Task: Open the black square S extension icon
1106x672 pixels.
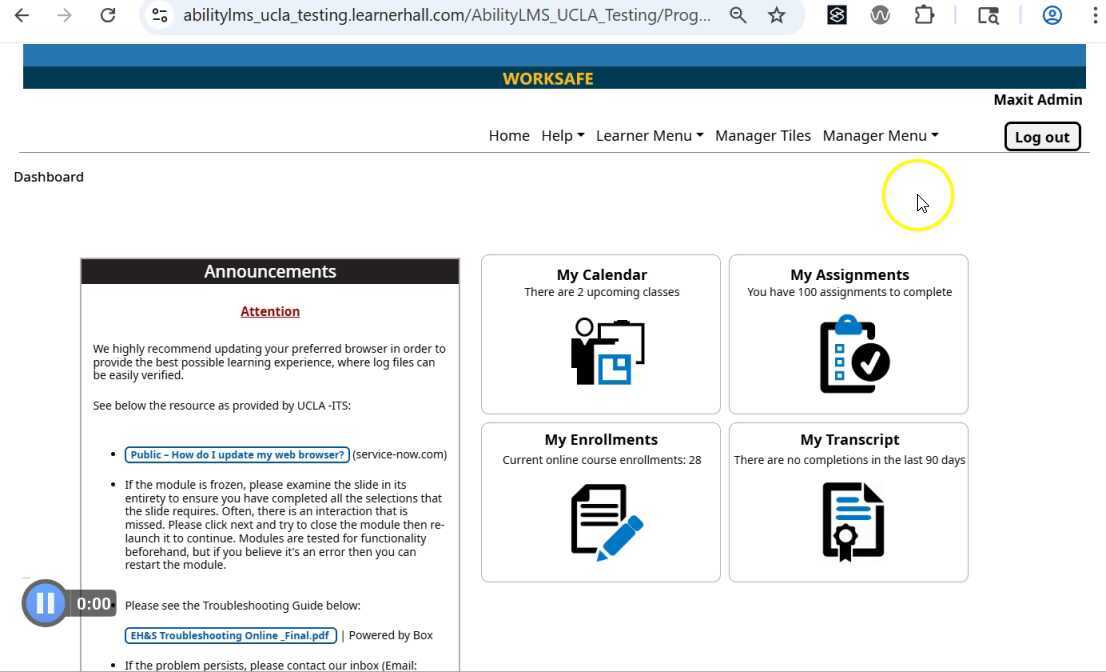Action: pyautogui.click(x=837, y=15)
